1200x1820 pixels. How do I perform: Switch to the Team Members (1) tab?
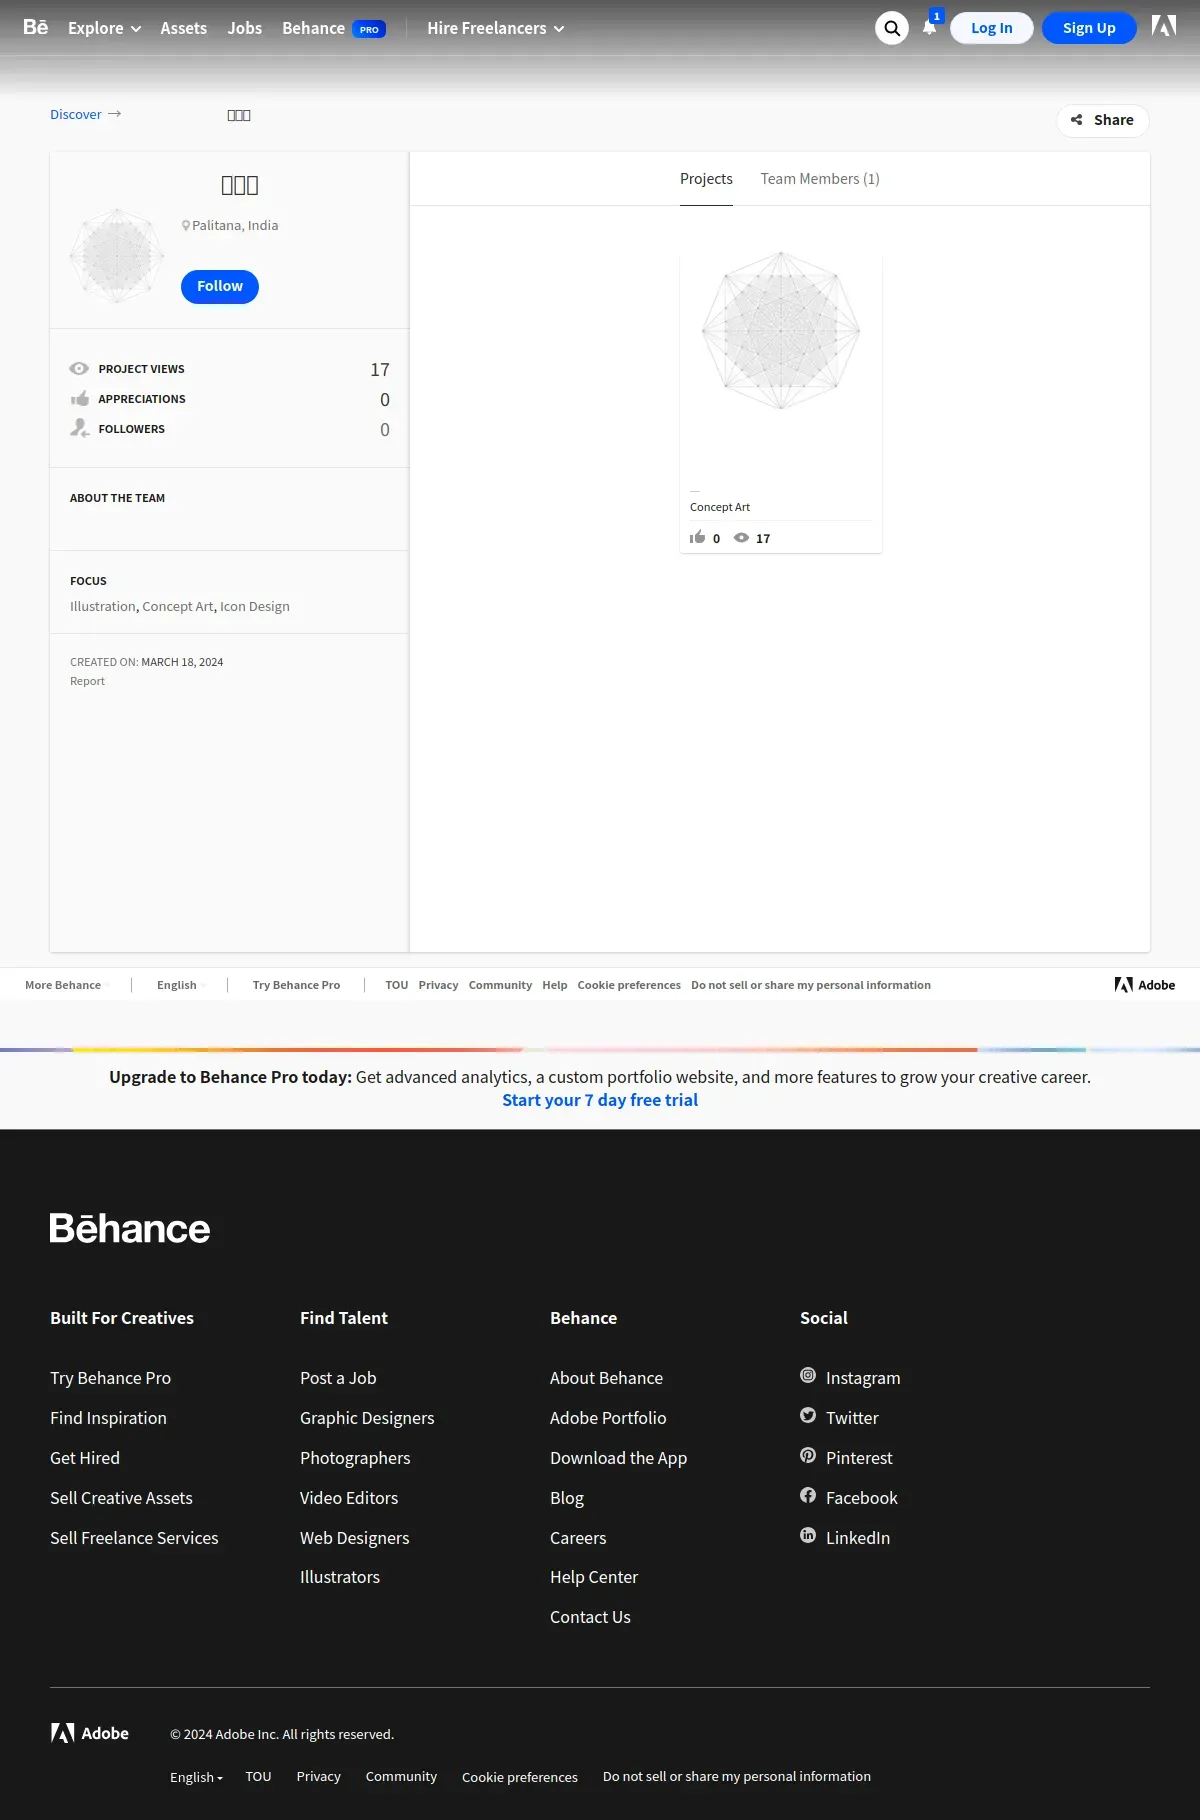(x=820, y=179)
